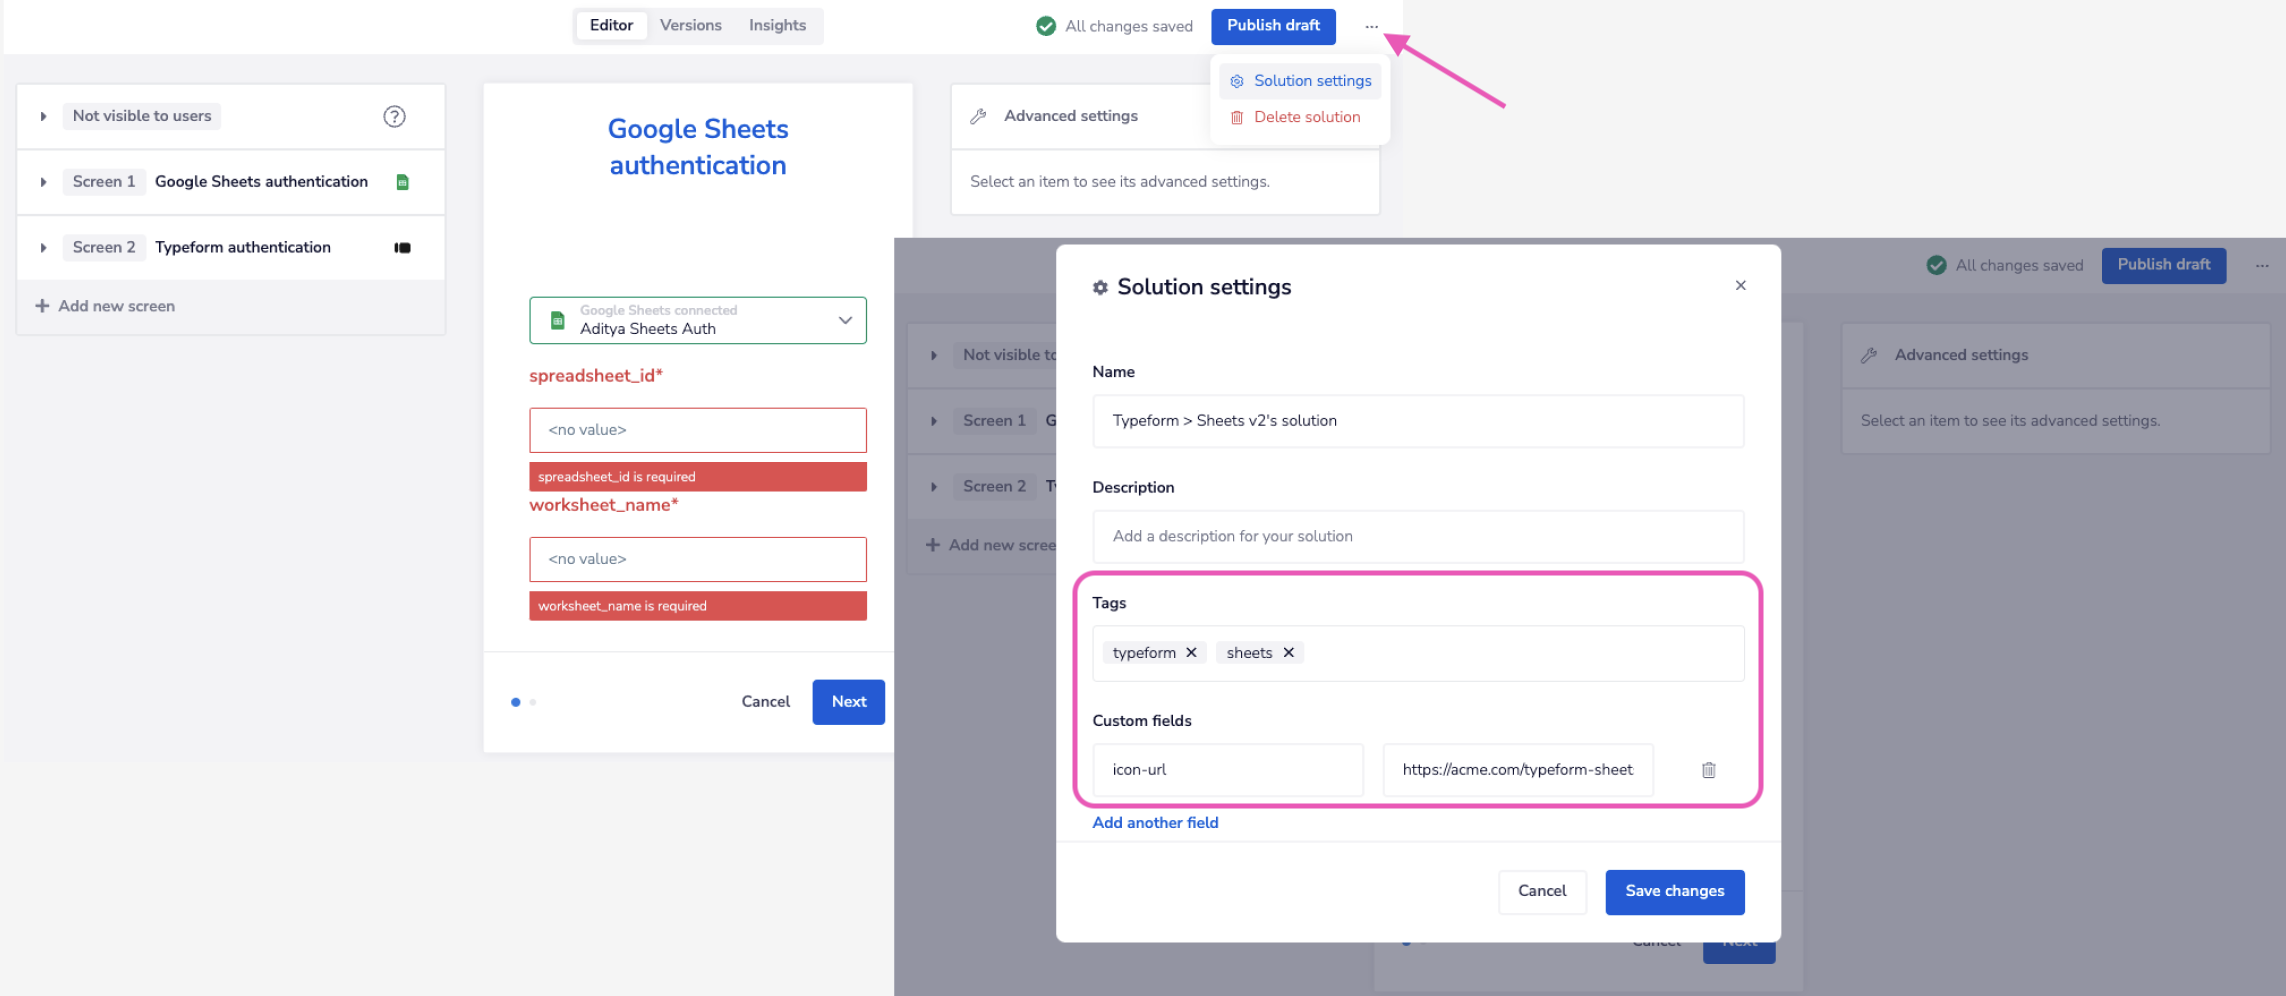
Task: Remove the typeform tag
Action: click(1191, 652)
